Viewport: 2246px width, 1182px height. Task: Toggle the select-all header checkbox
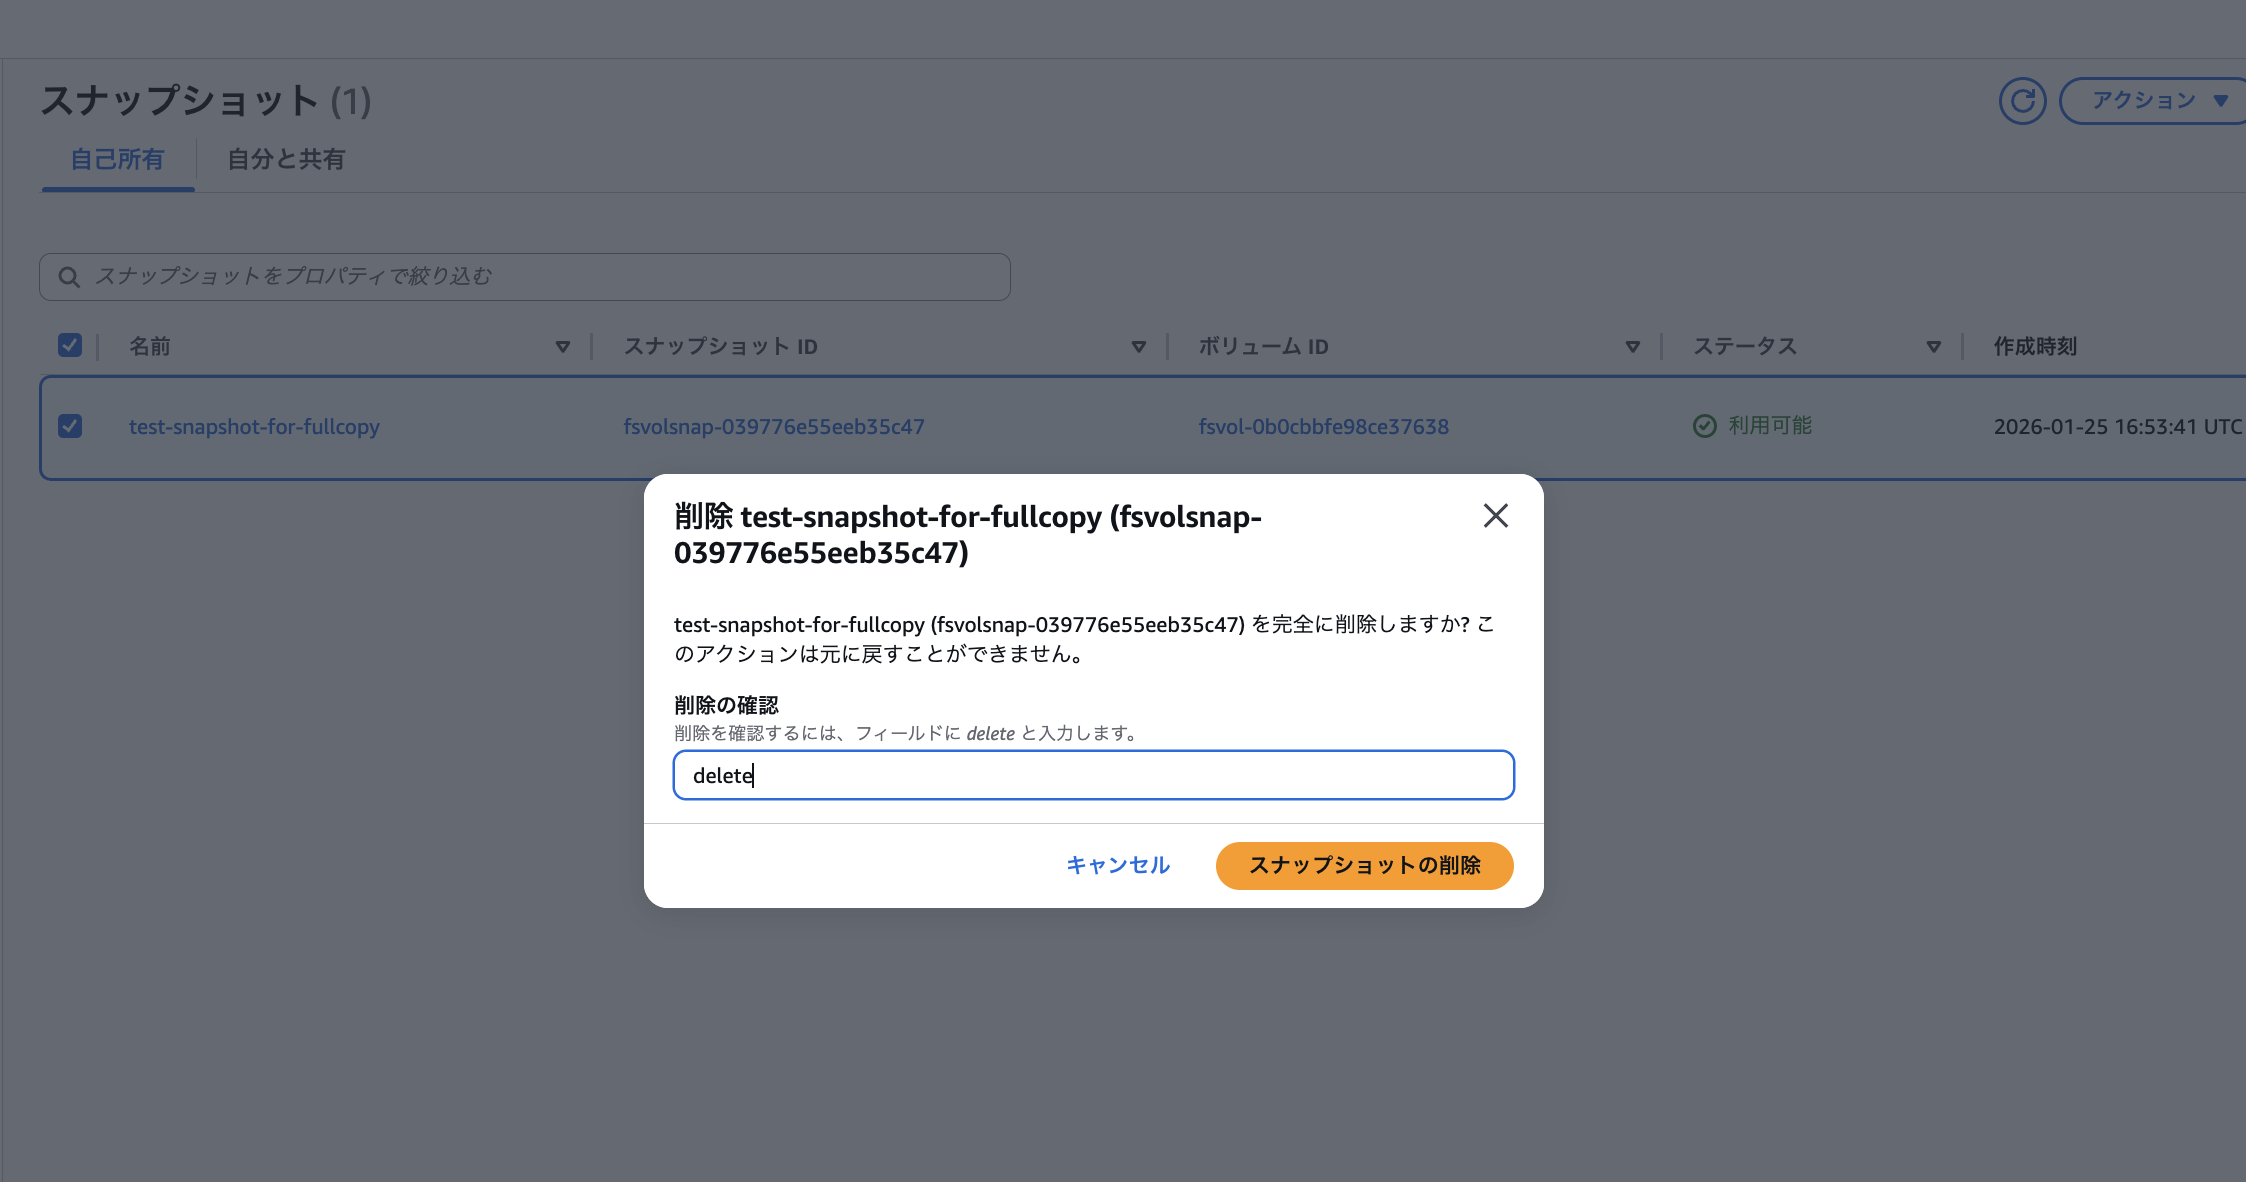[70, 346]
